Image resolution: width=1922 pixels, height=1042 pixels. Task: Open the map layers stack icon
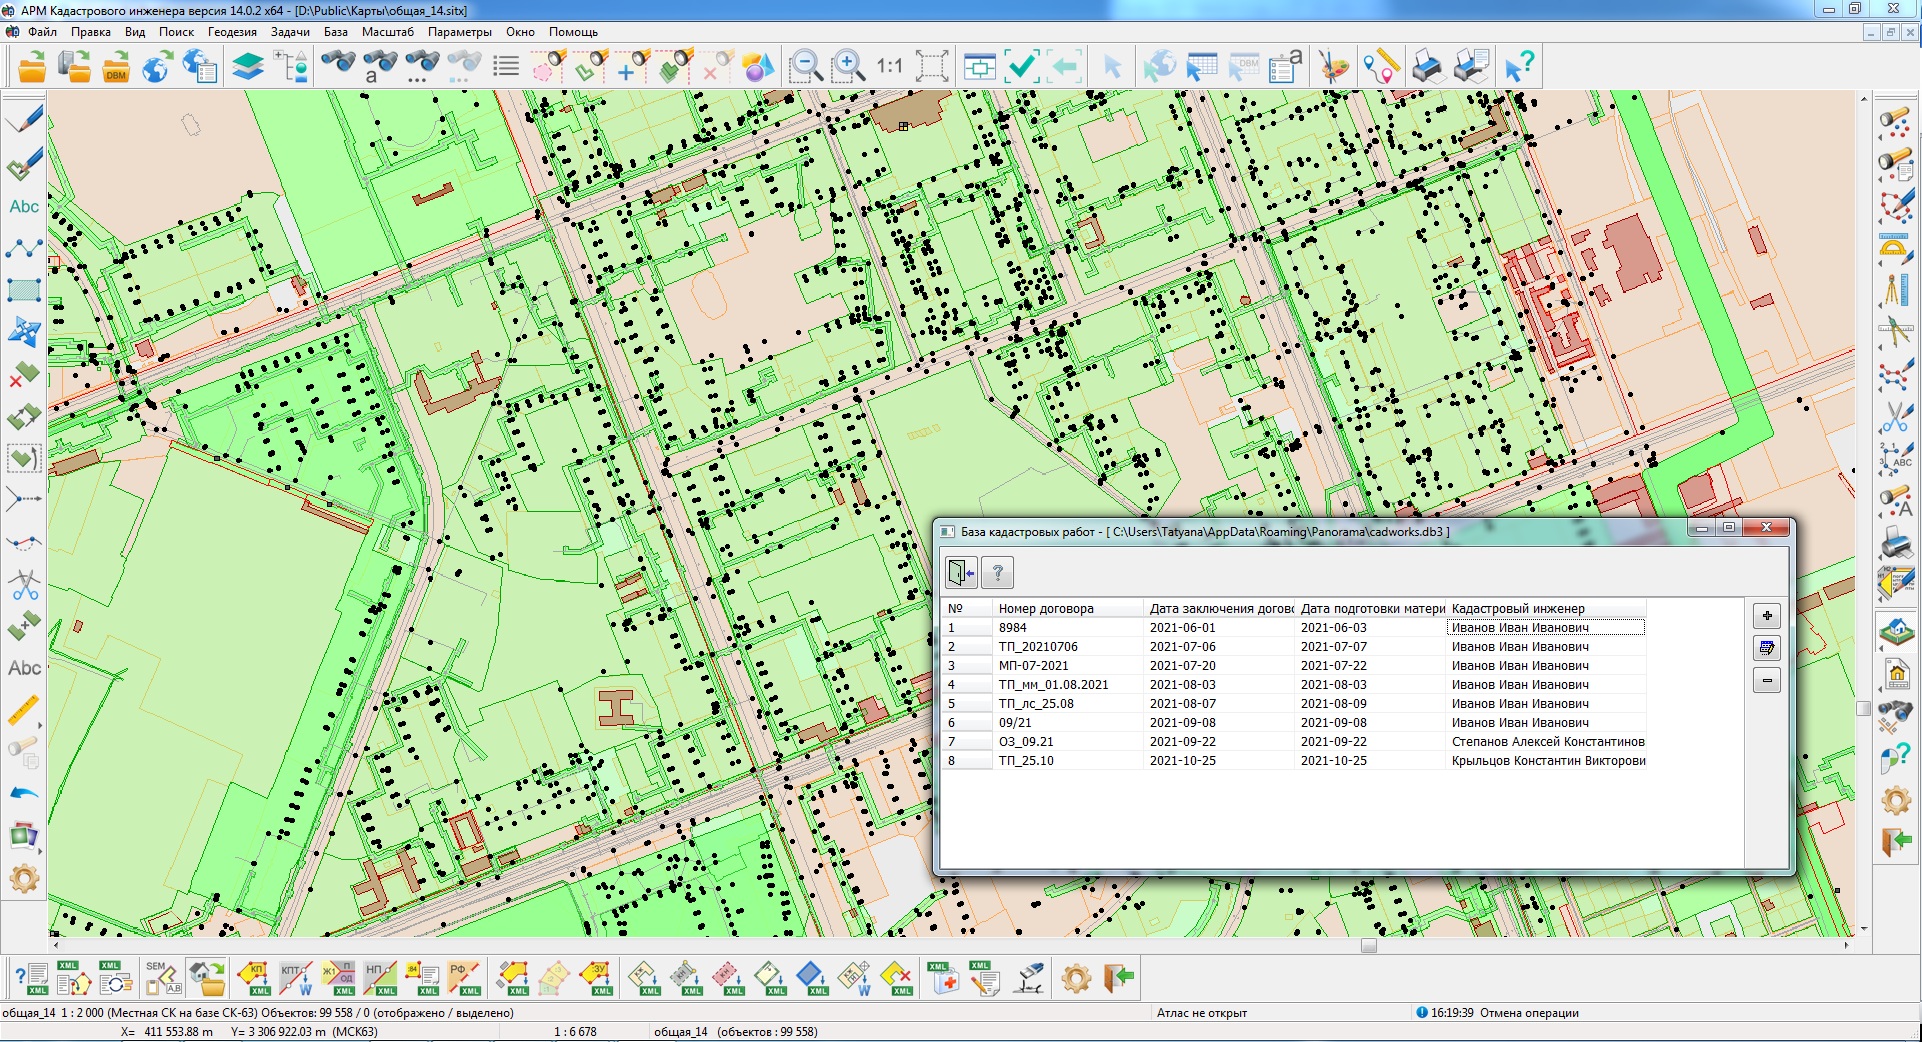(x=248, y=67)
